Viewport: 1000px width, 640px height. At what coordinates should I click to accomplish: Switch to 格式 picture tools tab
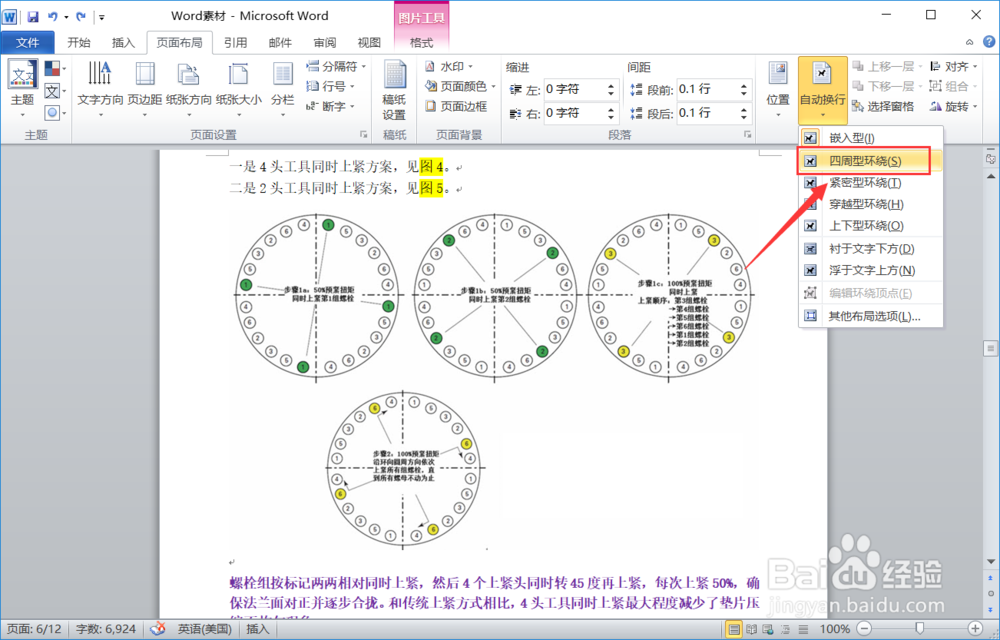coord(422,42)
